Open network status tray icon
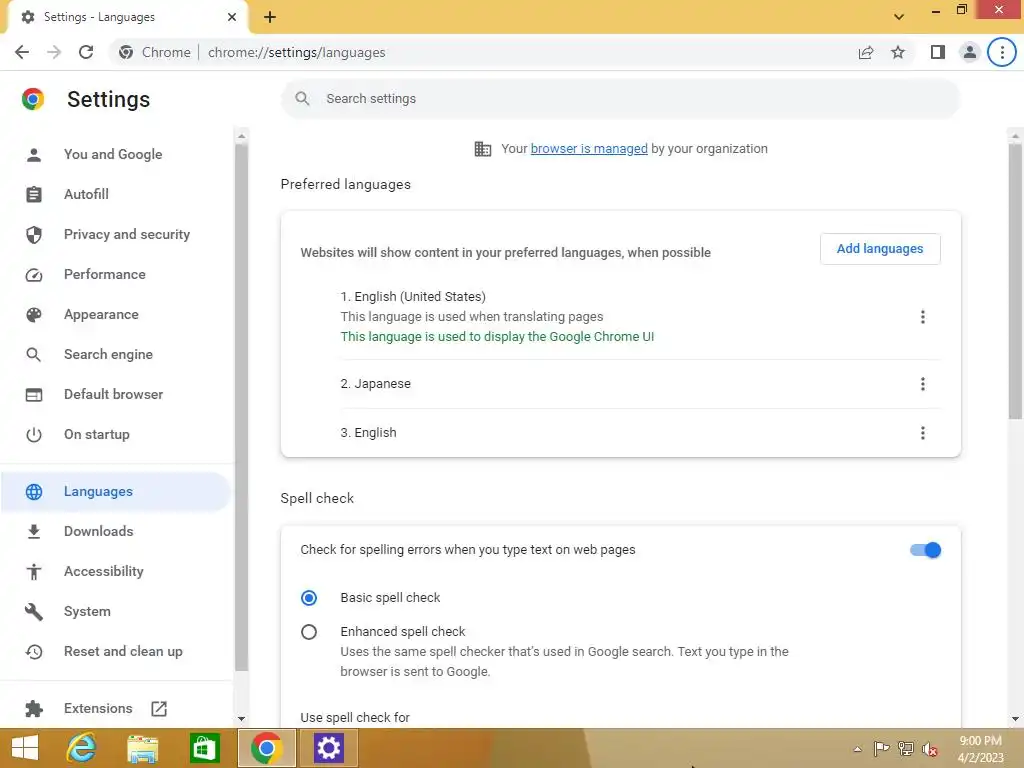The height and width of the screenshot is (768, 1024). click(906, 749)
